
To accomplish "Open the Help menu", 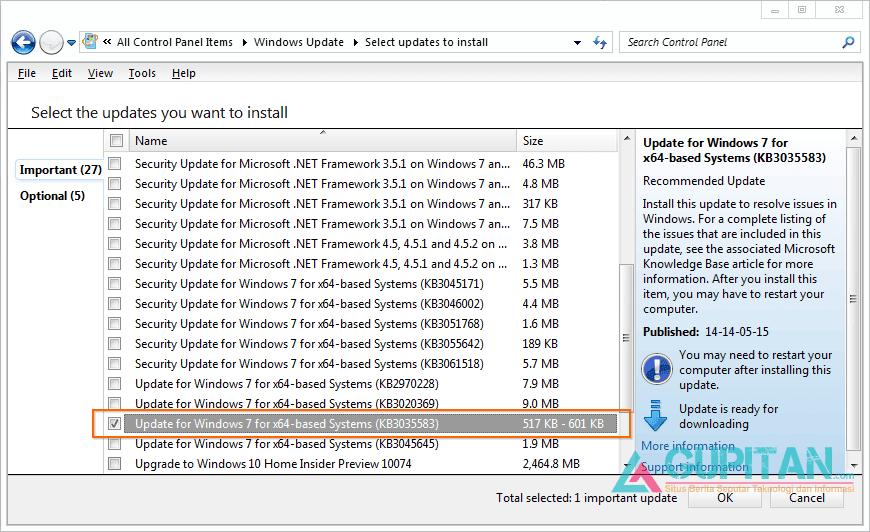I will click(x=184, y=73).
